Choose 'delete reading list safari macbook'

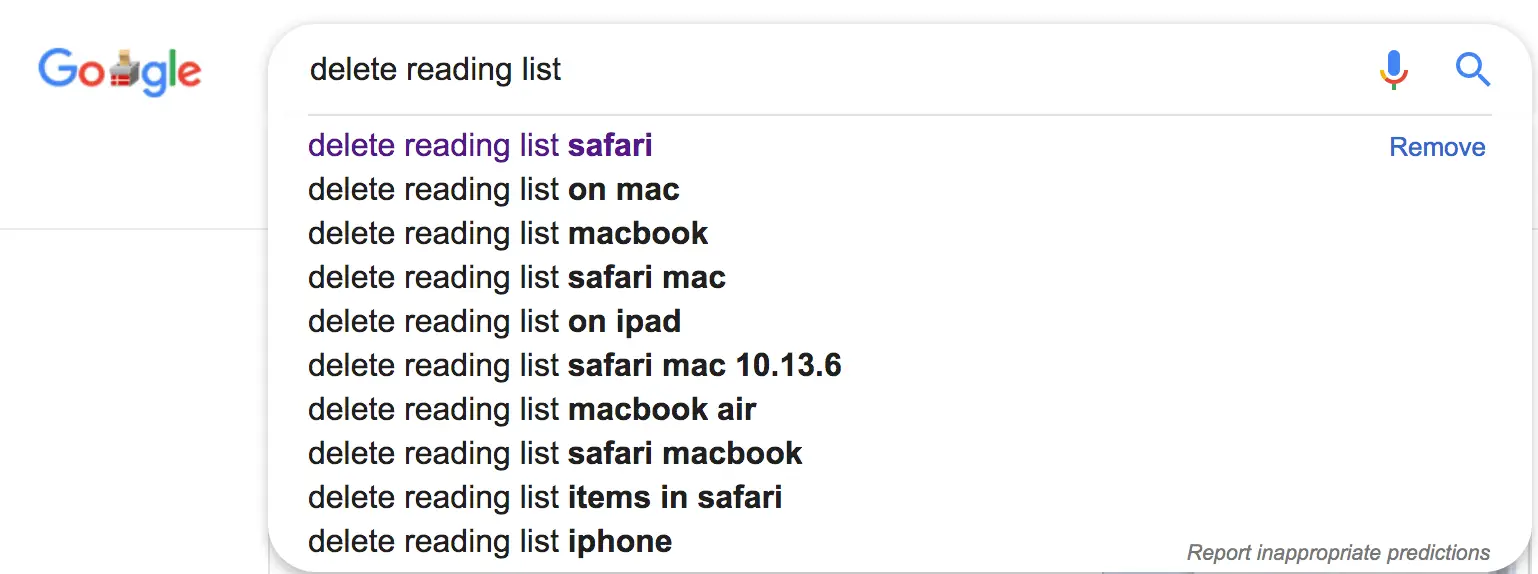click(x=554, y=453)
